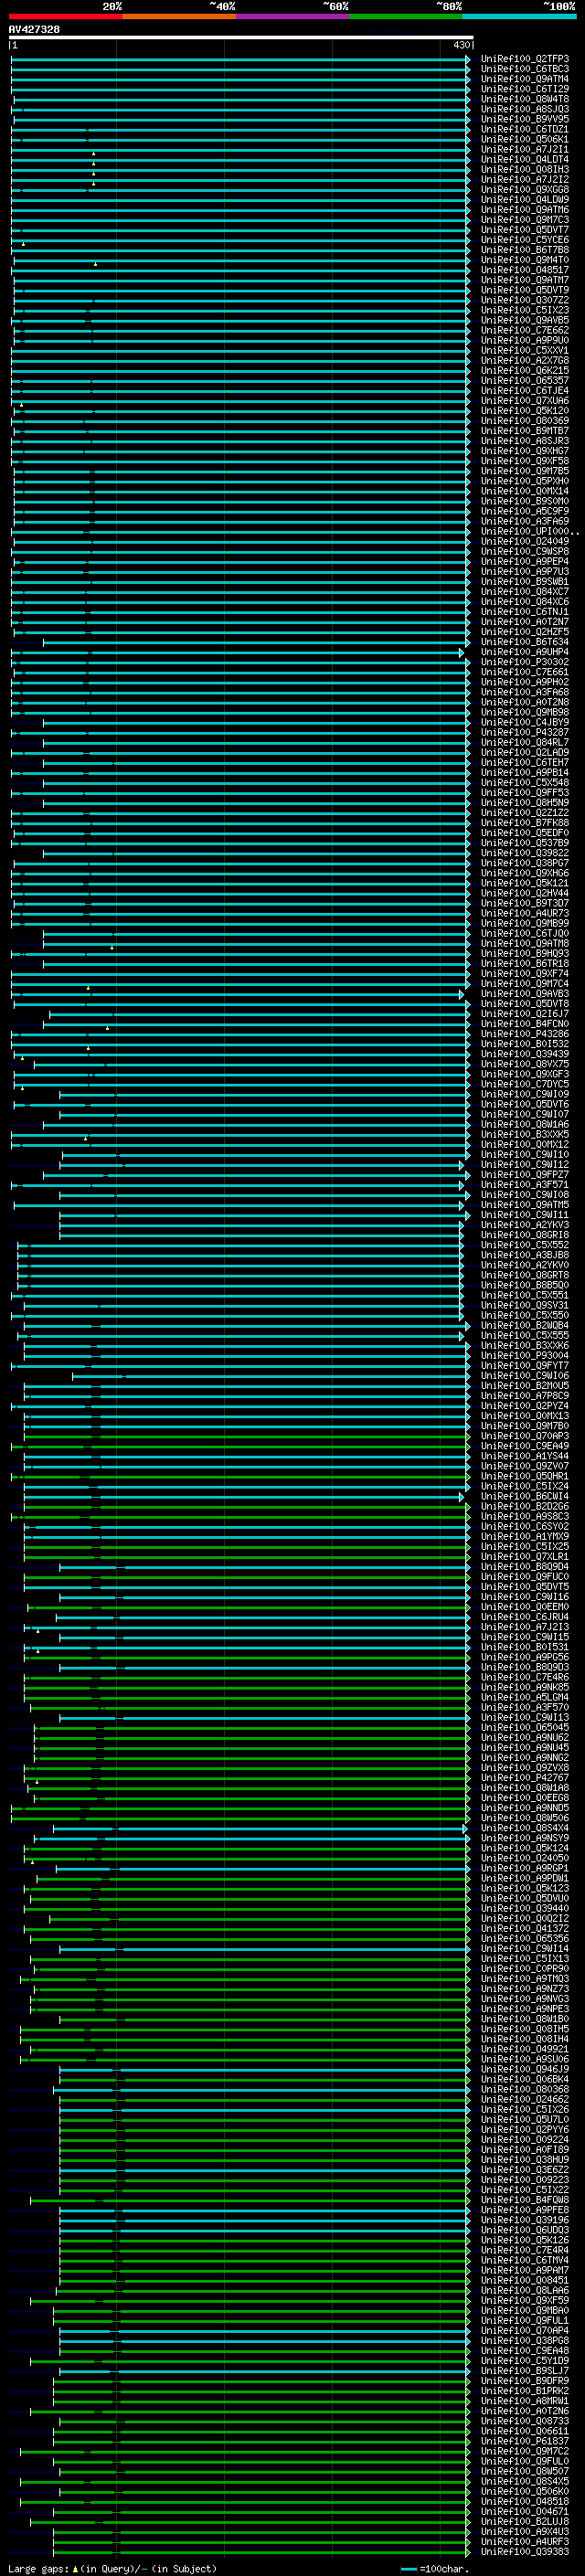Select the UniRef100_C5YCE6 label

[x=525, y=240]
